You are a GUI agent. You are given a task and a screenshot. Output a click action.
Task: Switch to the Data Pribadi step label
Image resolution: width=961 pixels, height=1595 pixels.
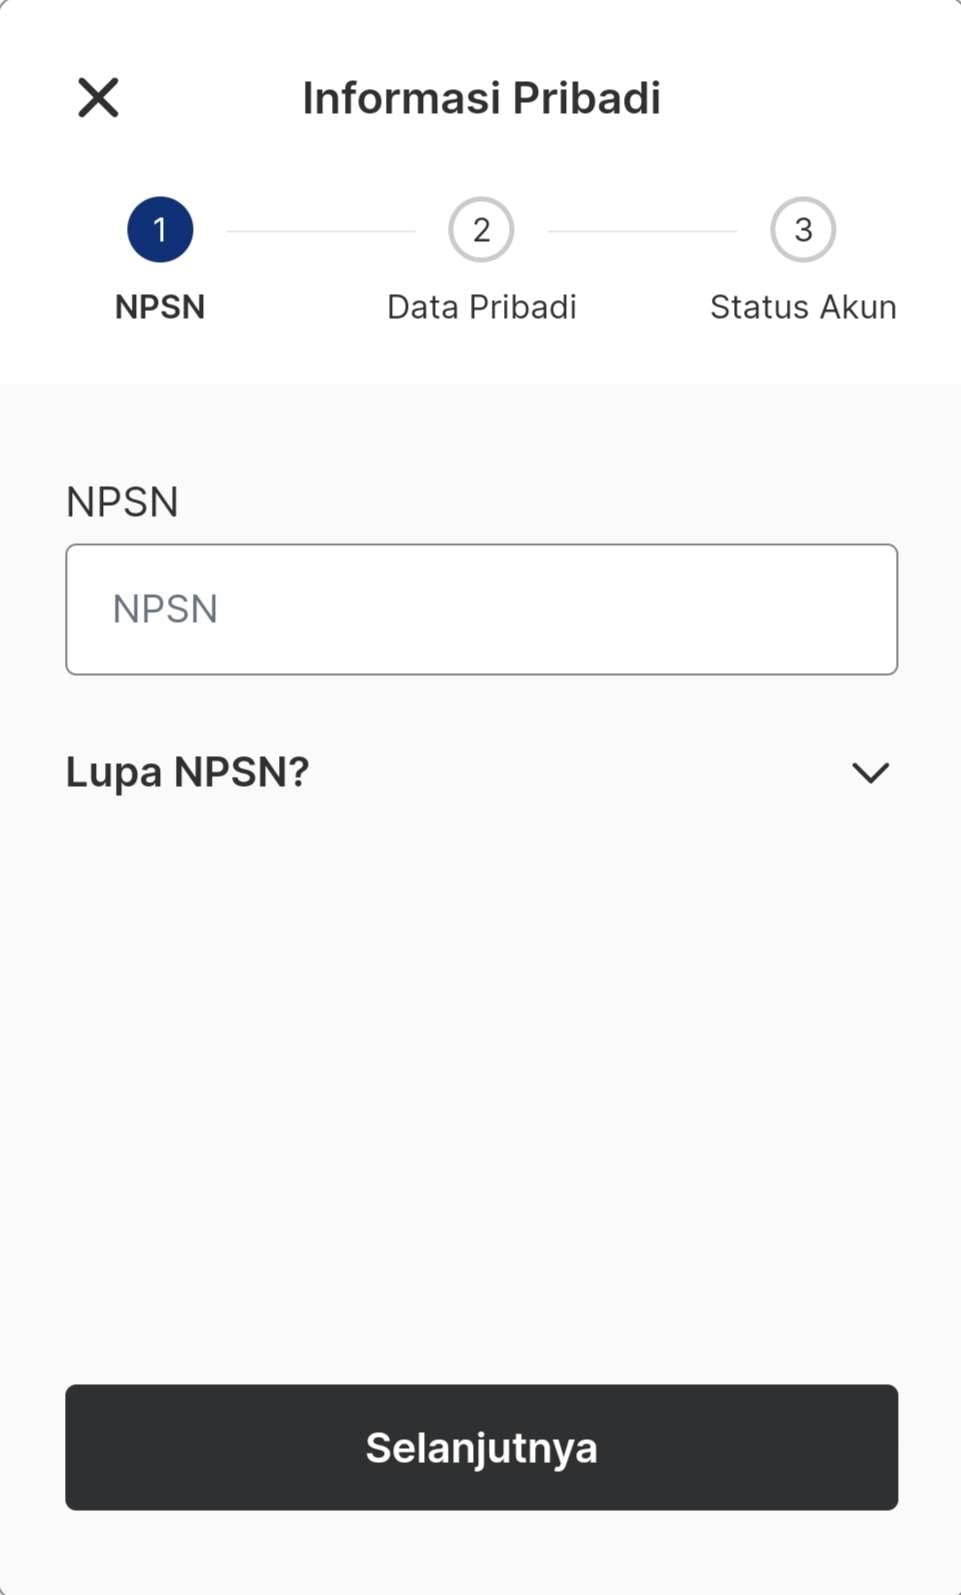(481, 307)
